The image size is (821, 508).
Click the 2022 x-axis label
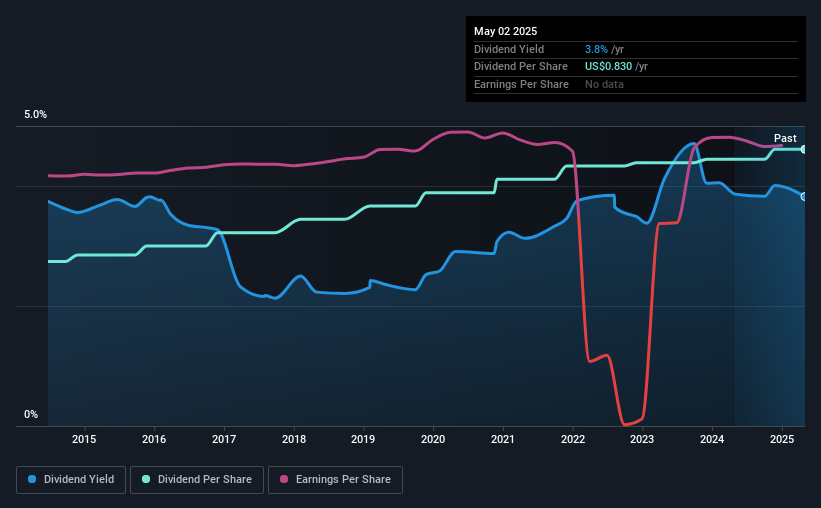(x=573, y=439)
